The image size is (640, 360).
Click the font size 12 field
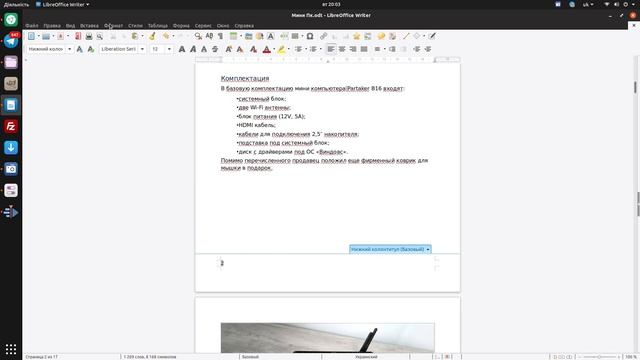[x=158, y=49]
